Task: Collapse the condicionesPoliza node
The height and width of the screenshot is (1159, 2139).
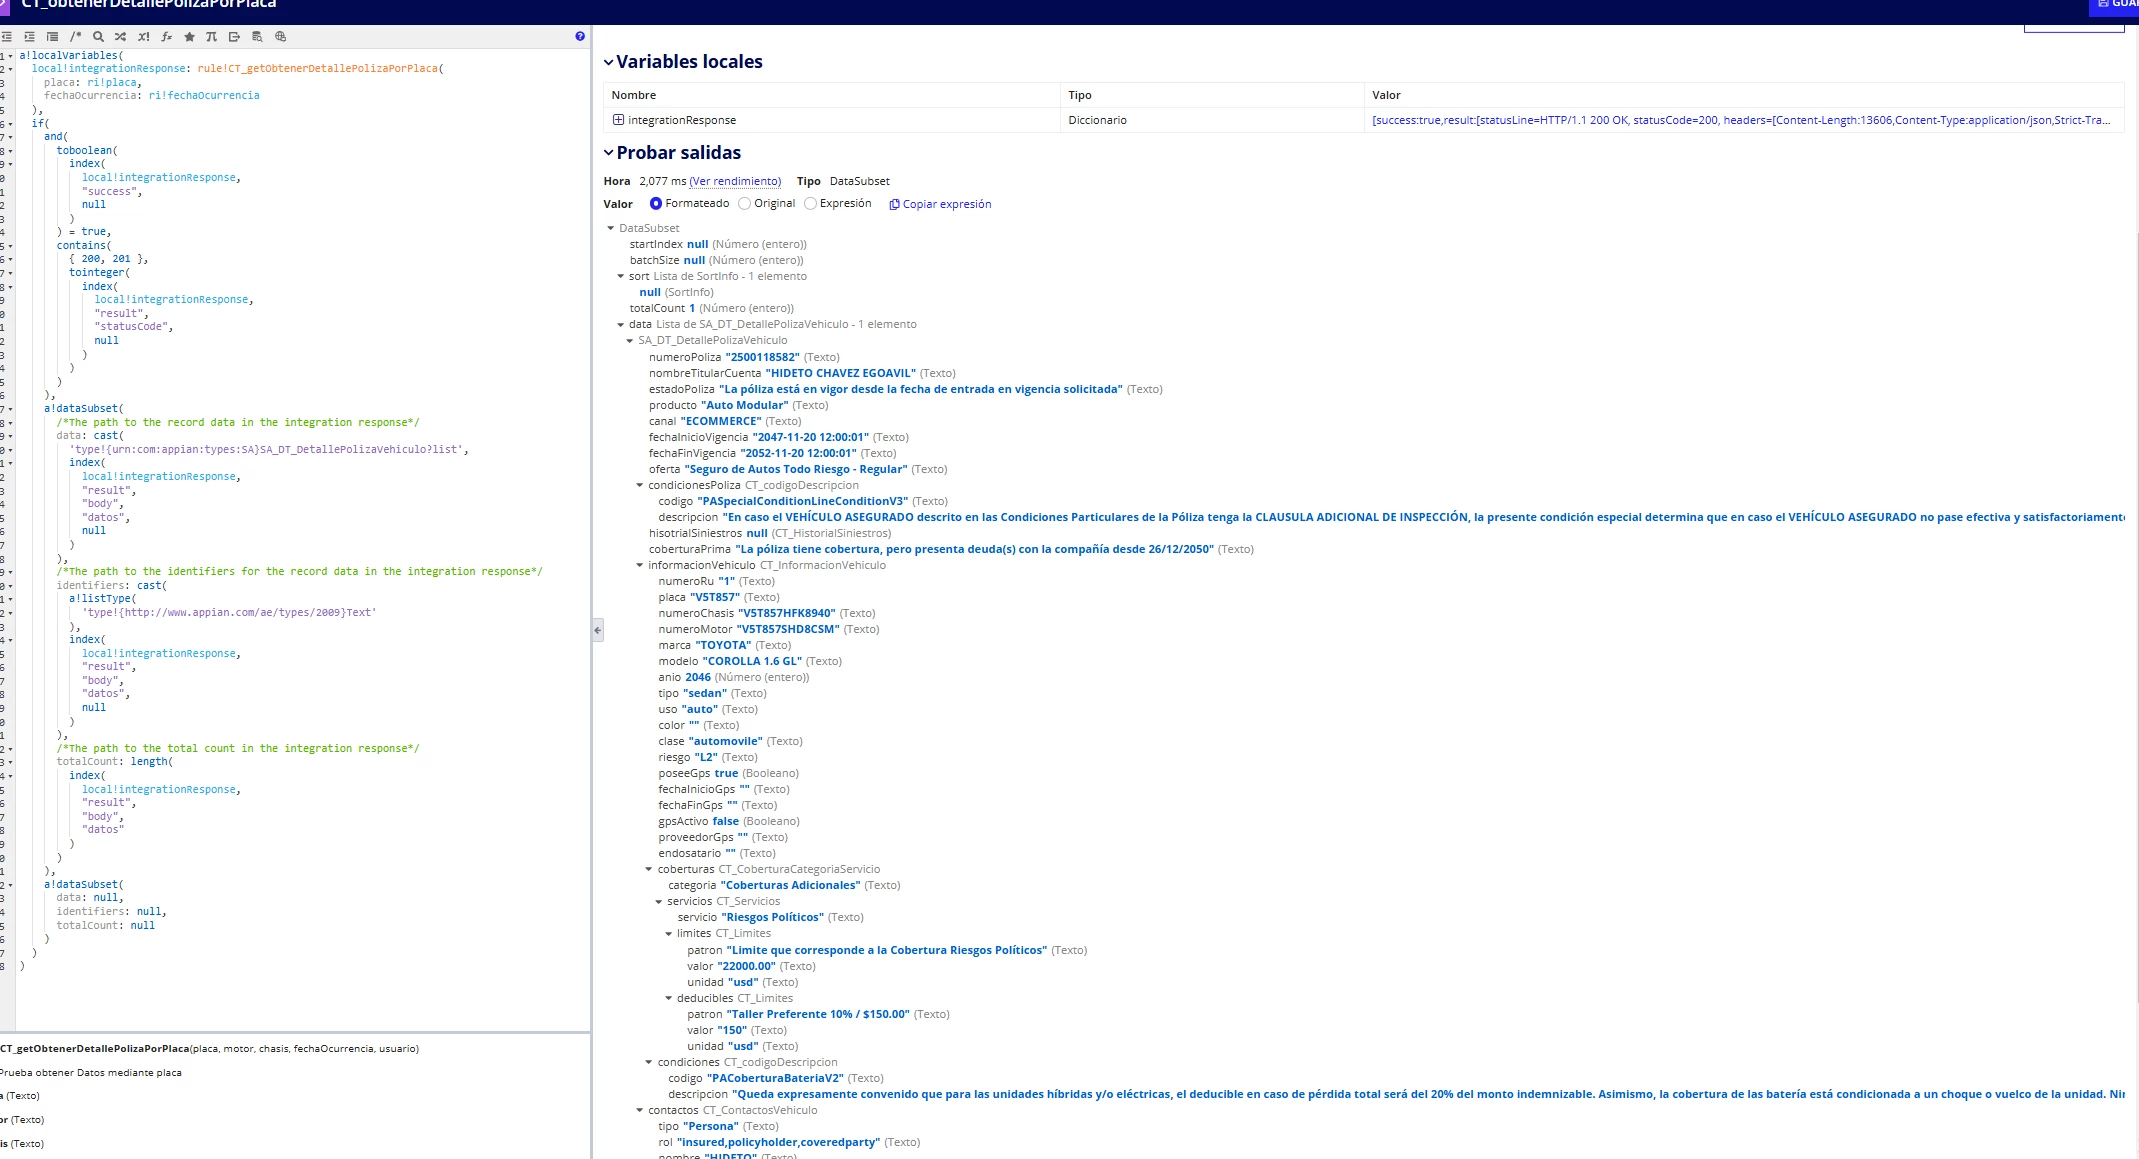Action: [640, 485]
